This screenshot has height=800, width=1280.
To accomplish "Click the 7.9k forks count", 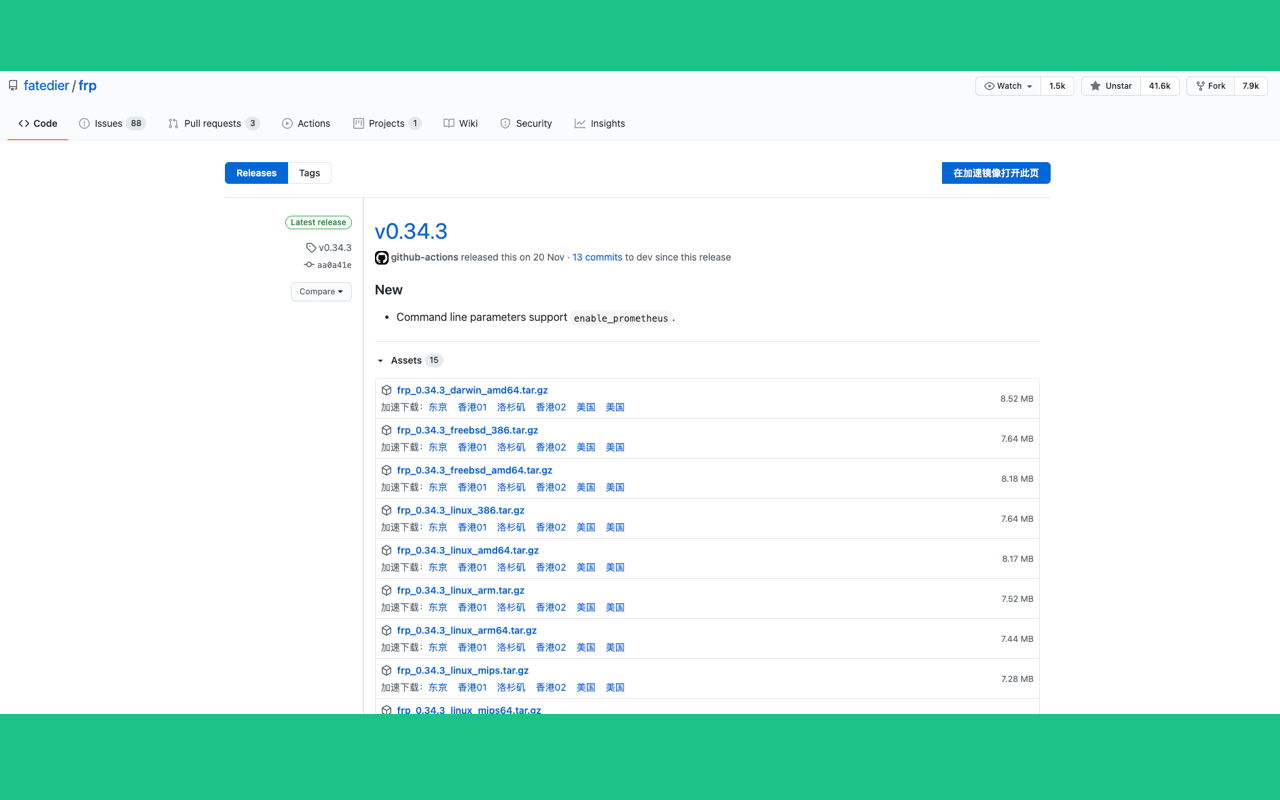I will coord(1251,86).
